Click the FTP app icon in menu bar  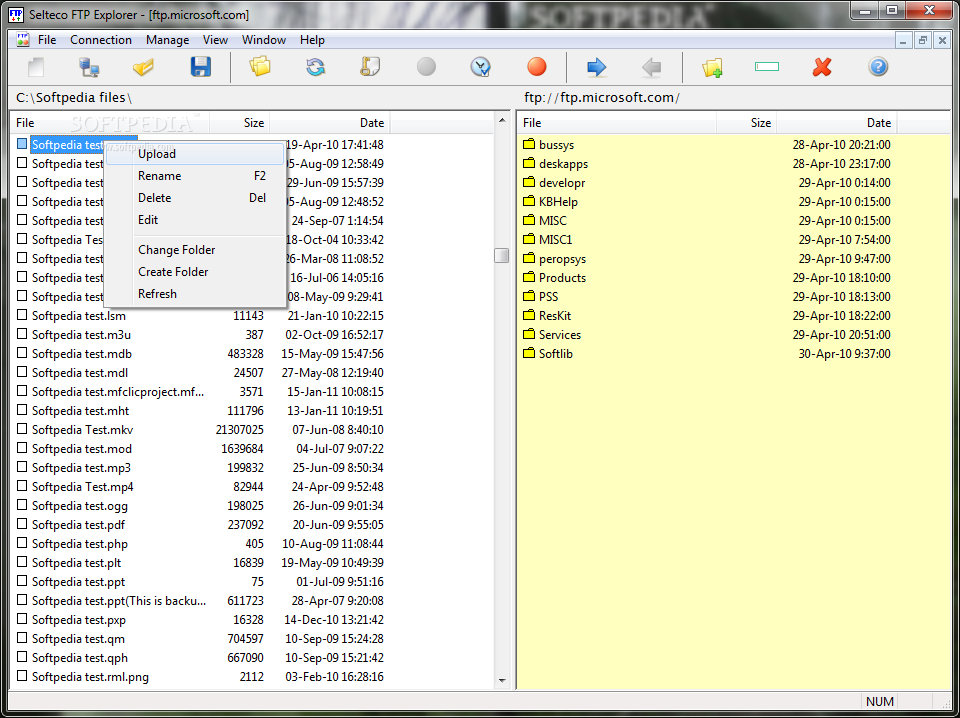[x=23, y=40]
